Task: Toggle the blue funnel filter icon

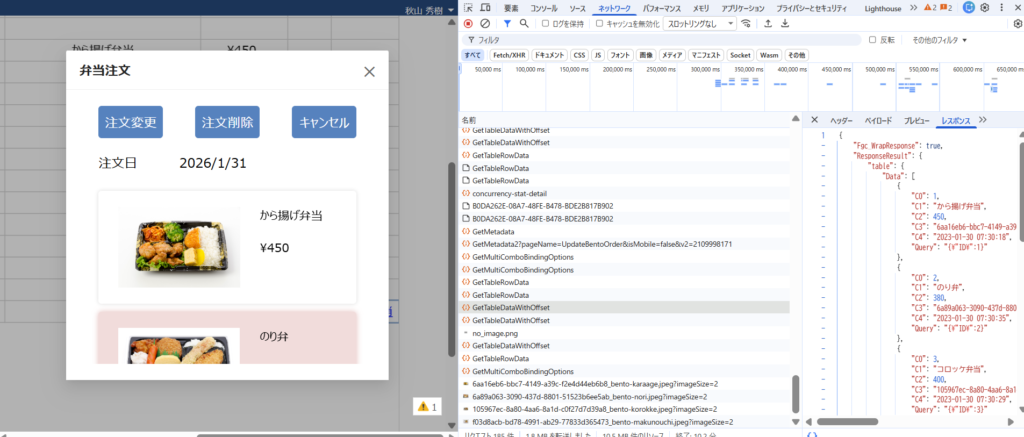Action: tap(507, 23)
